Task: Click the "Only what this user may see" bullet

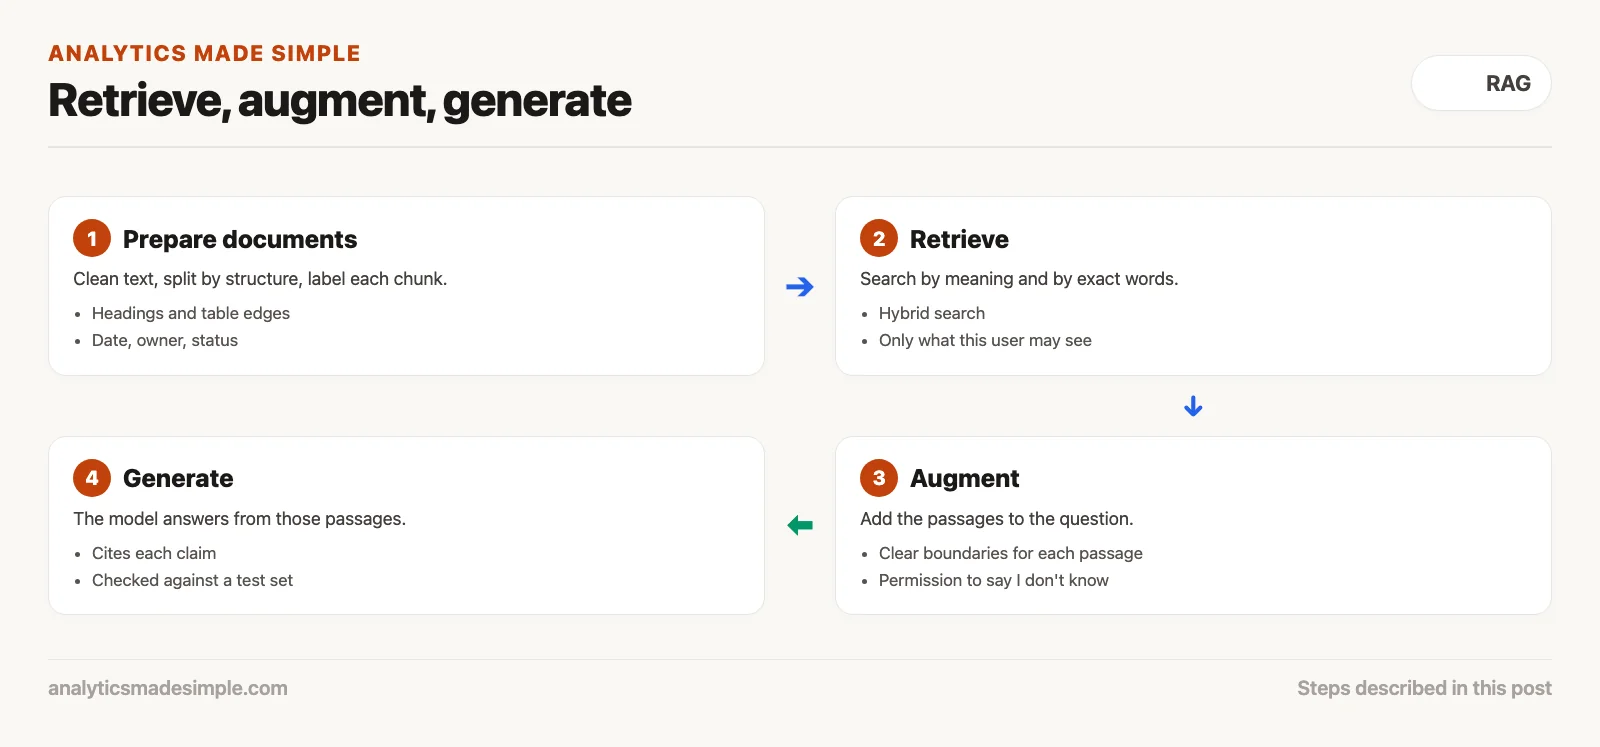Action: coord(985,340)
